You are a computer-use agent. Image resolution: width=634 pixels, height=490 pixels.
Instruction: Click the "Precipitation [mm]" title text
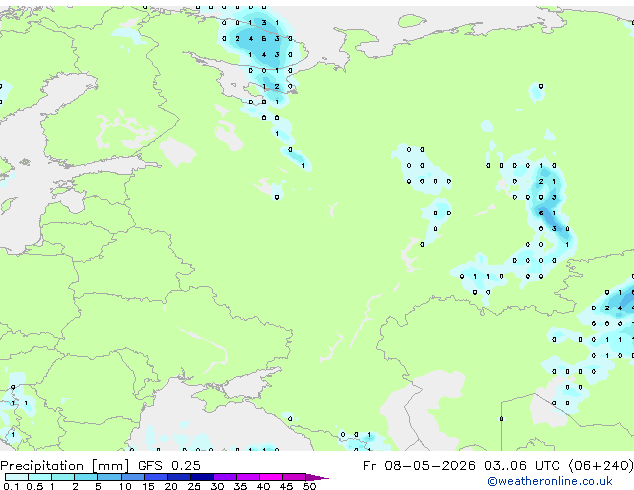[65, 466]
